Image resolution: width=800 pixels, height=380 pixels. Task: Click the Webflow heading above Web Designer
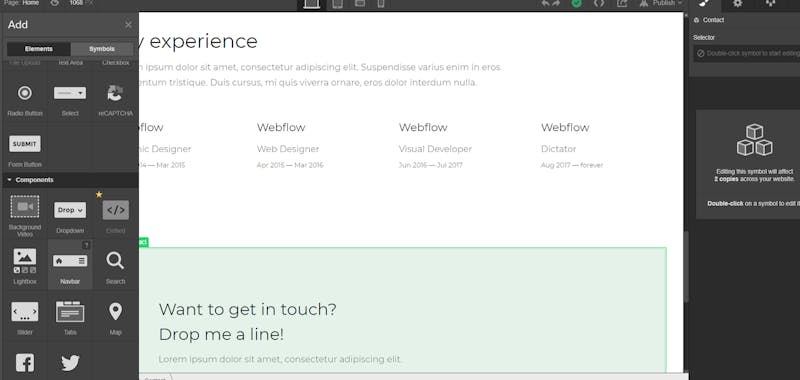(281, 128)
